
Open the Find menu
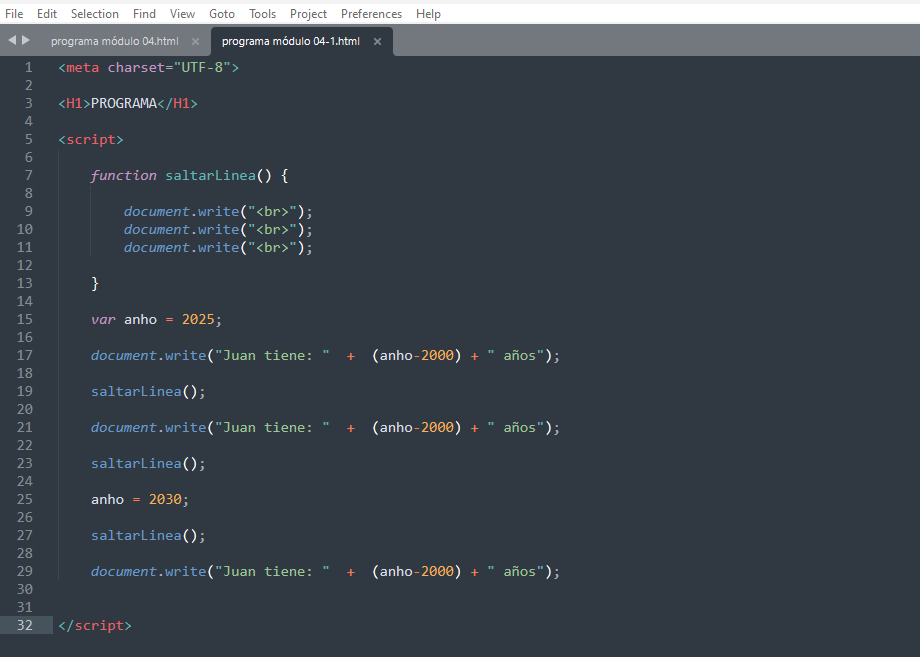point(144,13)
